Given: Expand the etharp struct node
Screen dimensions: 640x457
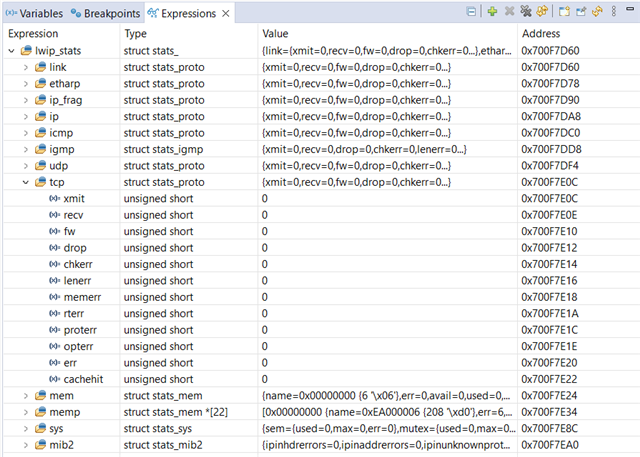Looking at the screenshot, I should point(26,84).
